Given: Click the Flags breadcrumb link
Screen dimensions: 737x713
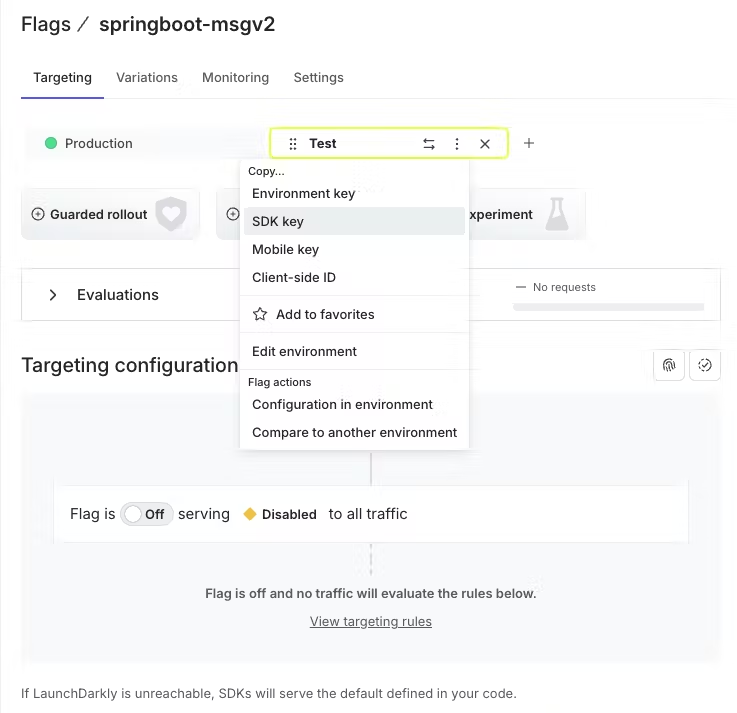Looking at the screenshot, I should click(x=46, y=24).
